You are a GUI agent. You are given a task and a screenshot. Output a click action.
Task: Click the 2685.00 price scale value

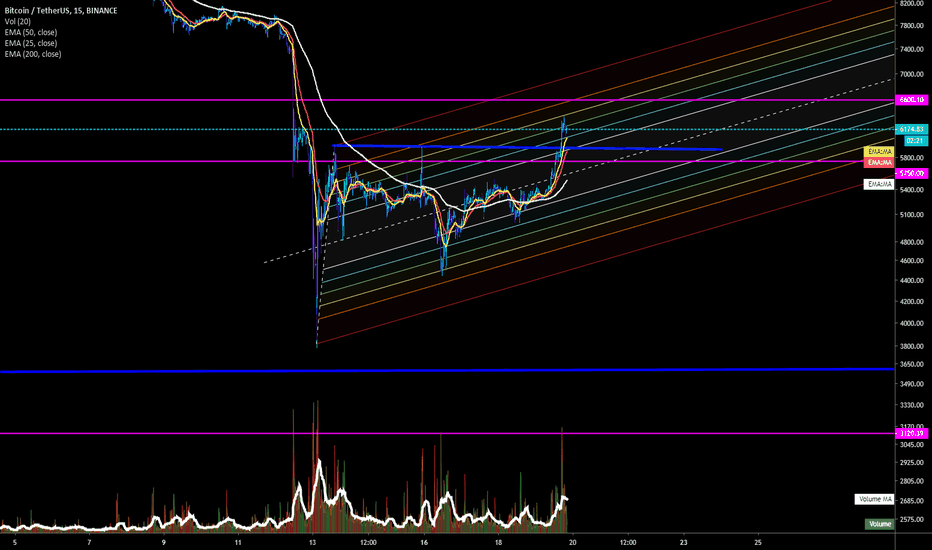point(912,501)
